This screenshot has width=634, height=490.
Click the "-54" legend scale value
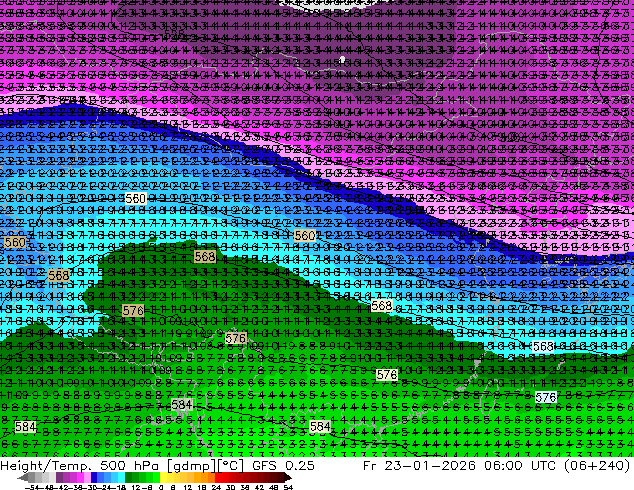pyautogui.click(x=32, y=488)
